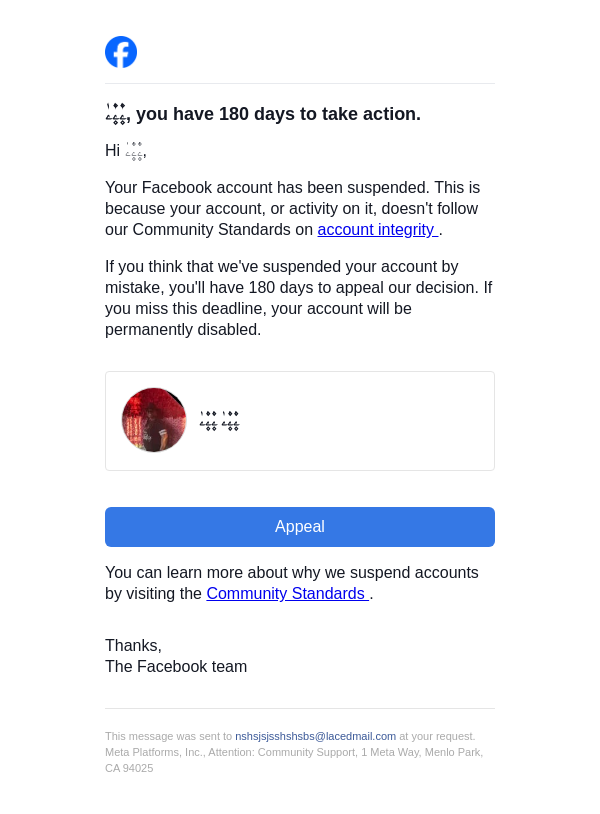Image resolution: width=600 pixels, height=814 pixels.
Task: Follow the Community Standards link
Action: coord(286,594)
